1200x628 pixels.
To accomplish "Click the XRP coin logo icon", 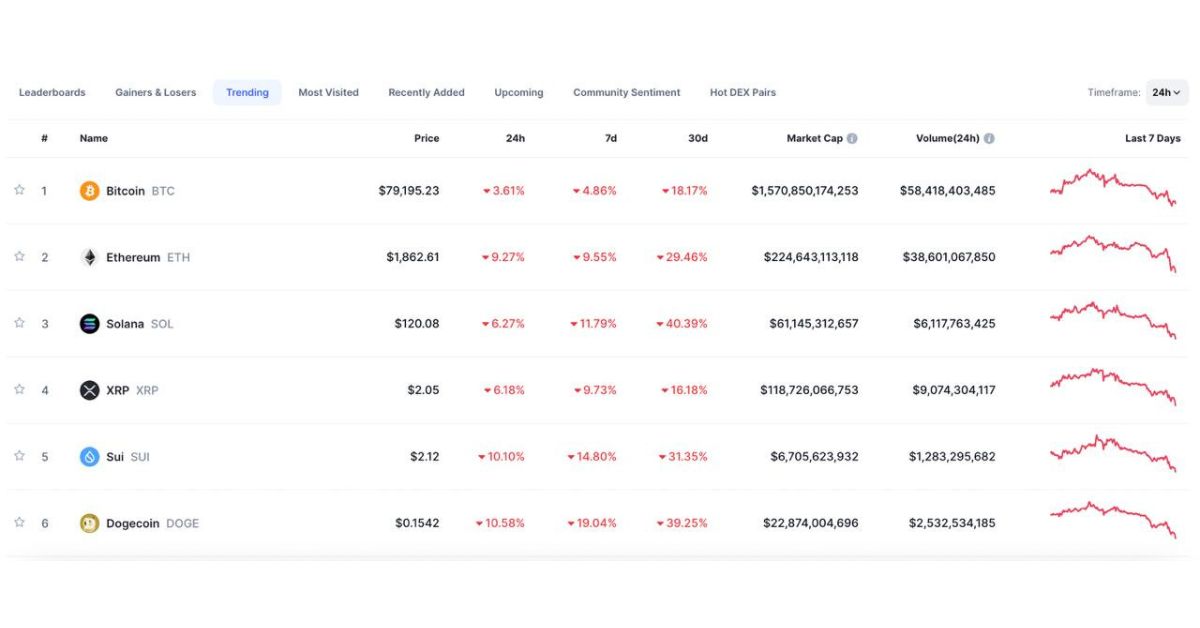I will click(89, 390).
